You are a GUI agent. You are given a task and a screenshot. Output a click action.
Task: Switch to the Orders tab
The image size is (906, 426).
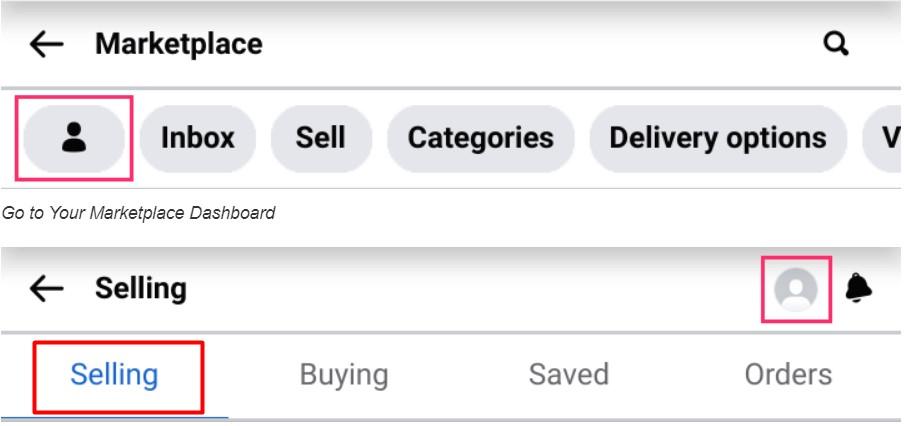pyautogui.click(x=788, y=374)
